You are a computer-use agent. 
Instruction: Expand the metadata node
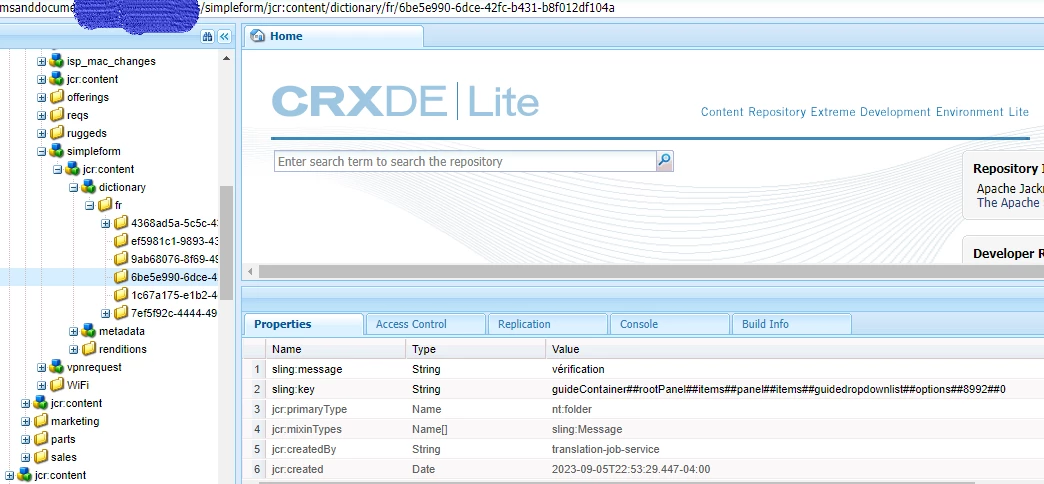(73, 331)
